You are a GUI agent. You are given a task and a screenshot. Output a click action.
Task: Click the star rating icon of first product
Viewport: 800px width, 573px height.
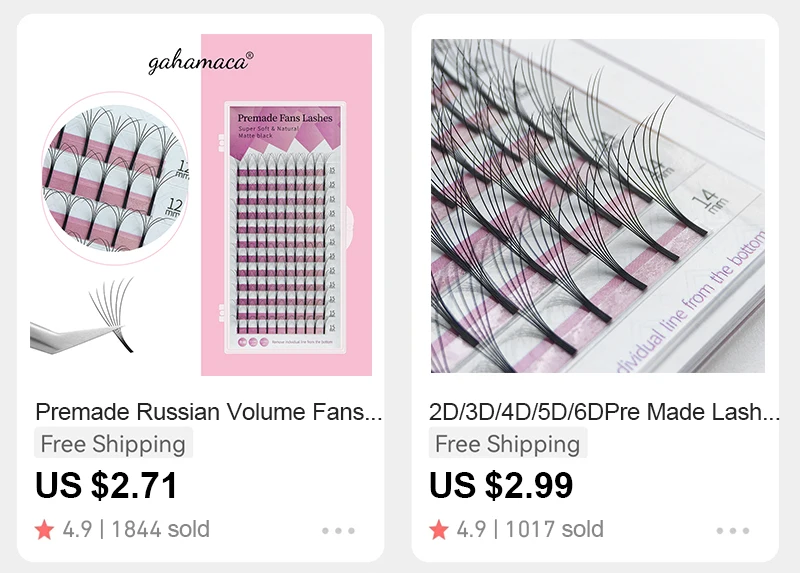click(x=44, y=530)
